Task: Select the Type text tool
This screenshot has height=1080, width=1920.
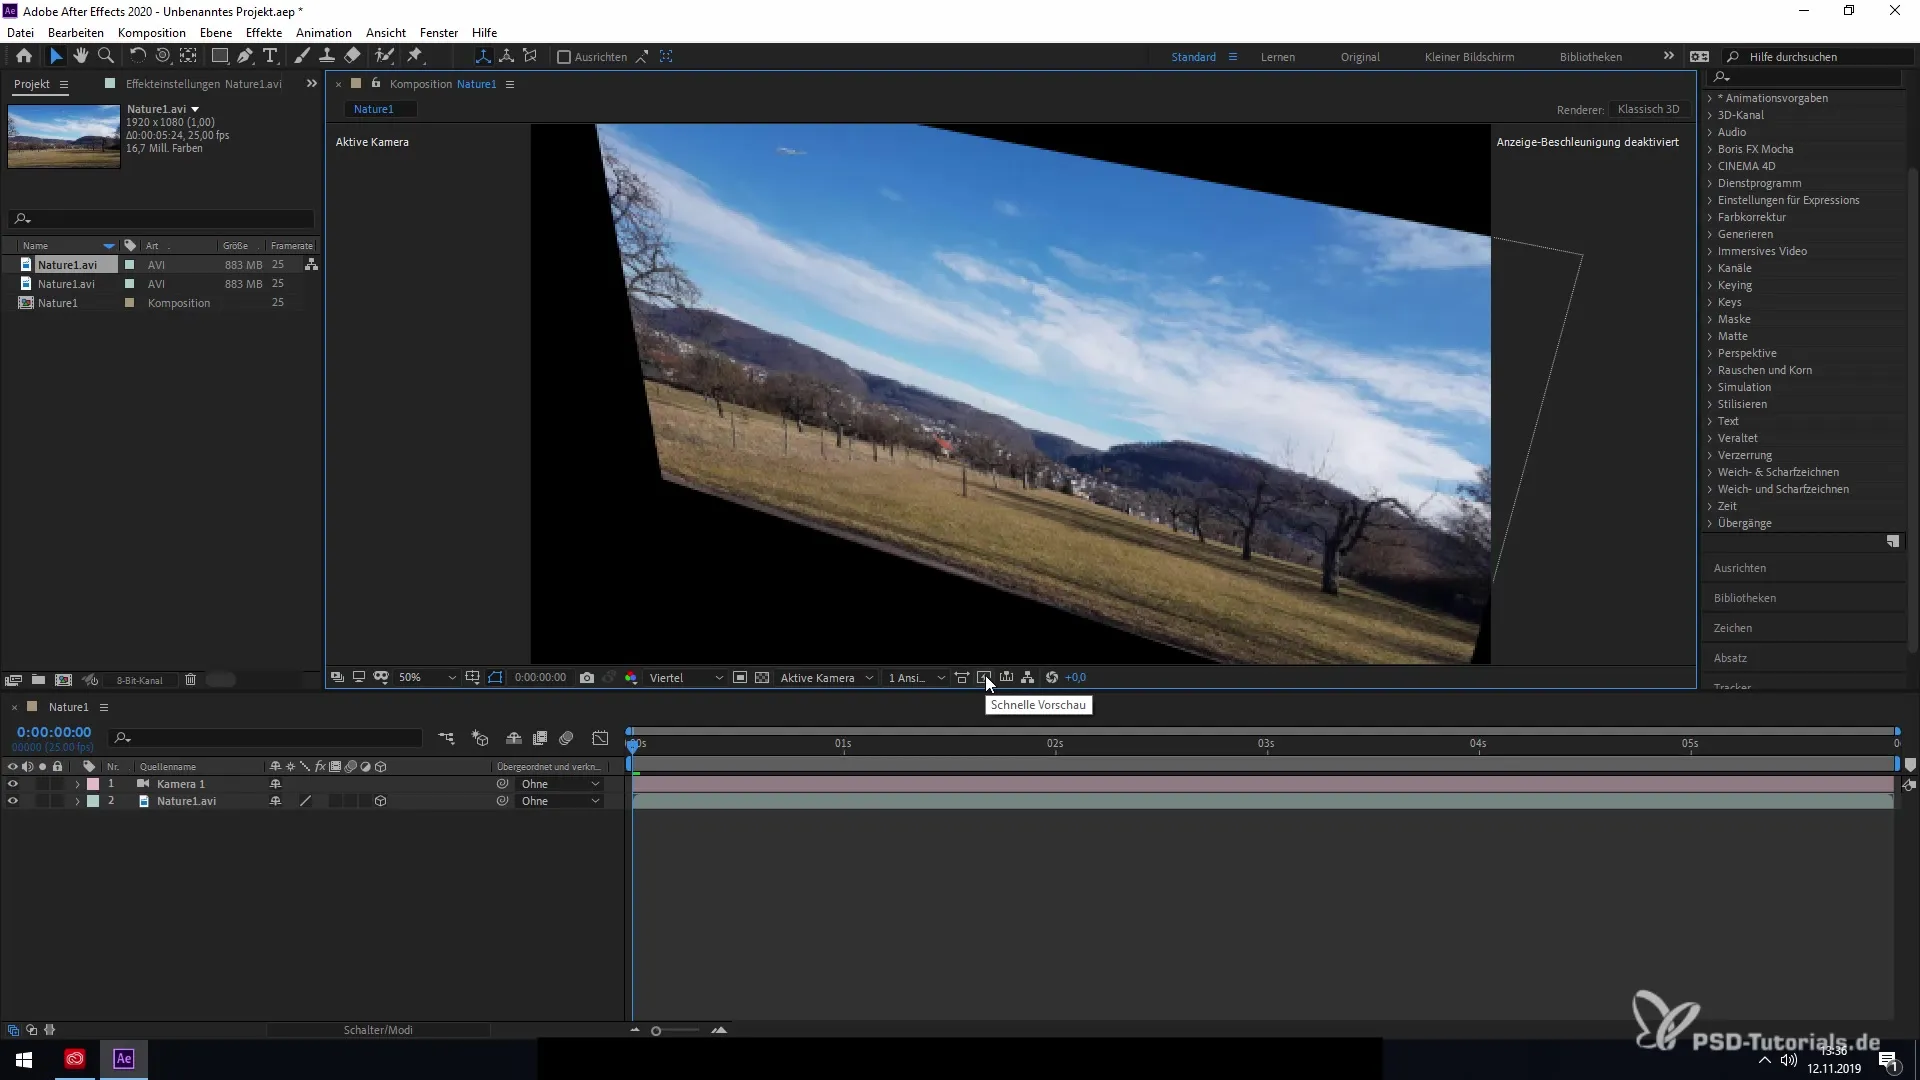Action: point(270,56)
